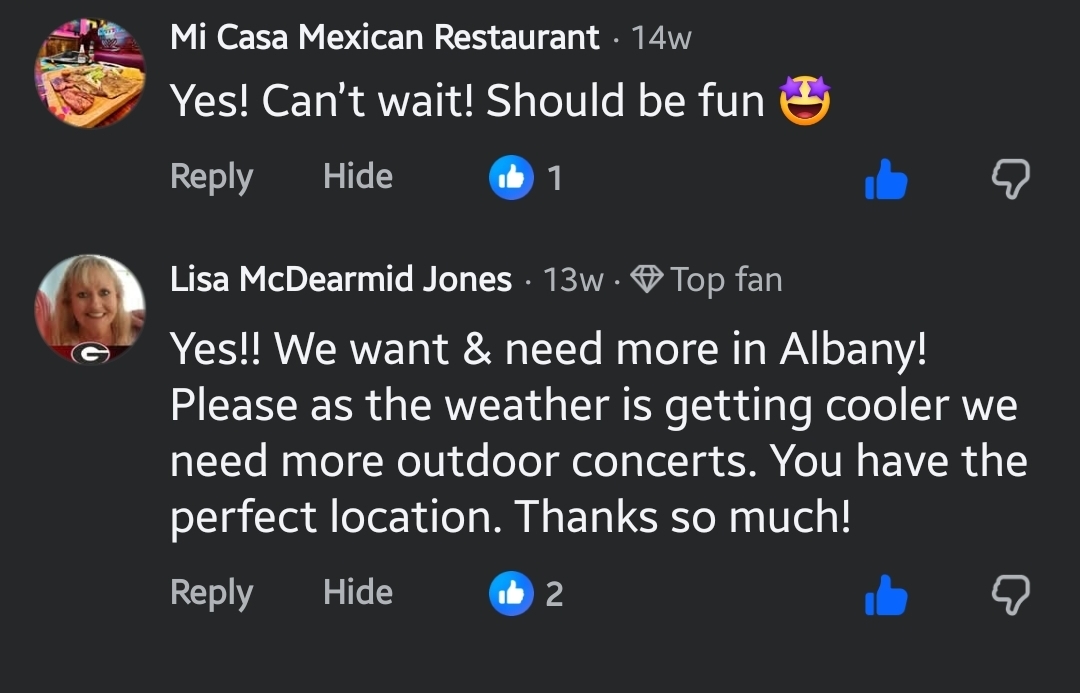
Task: Like Mi Casa Mexican Restaurant's comment
Action: (x=886, y=181)
